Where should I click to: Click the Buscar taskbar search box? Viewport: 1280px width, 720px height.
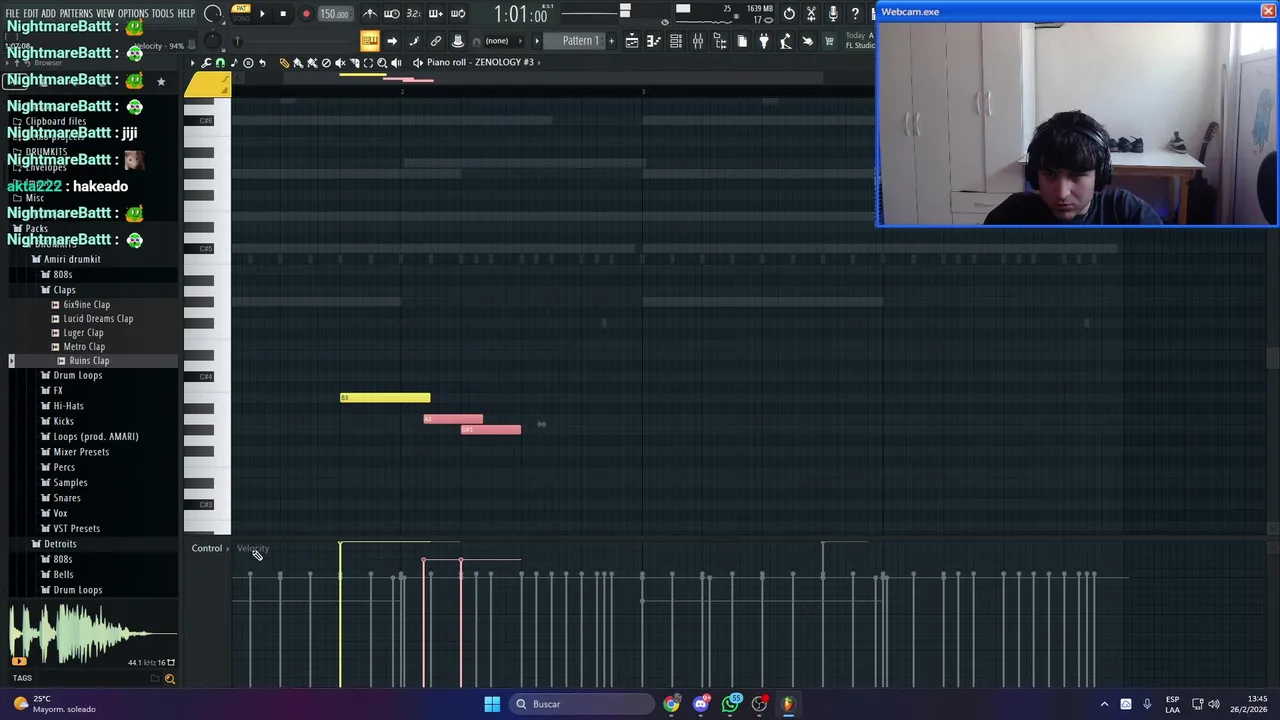pyautogui.click(x=582, y=704)
